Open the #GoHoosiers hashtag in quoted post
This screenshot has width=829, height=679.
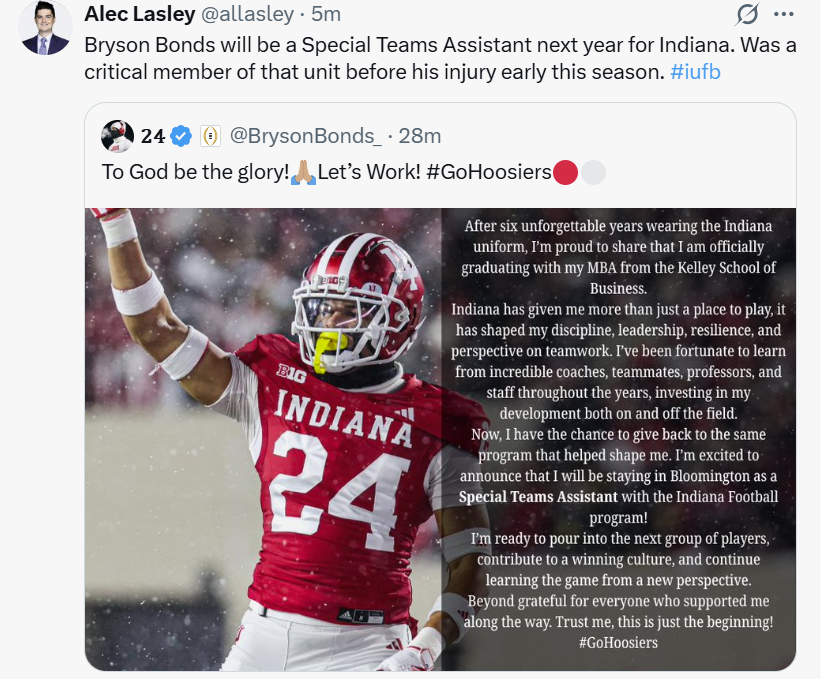point(488,172)
